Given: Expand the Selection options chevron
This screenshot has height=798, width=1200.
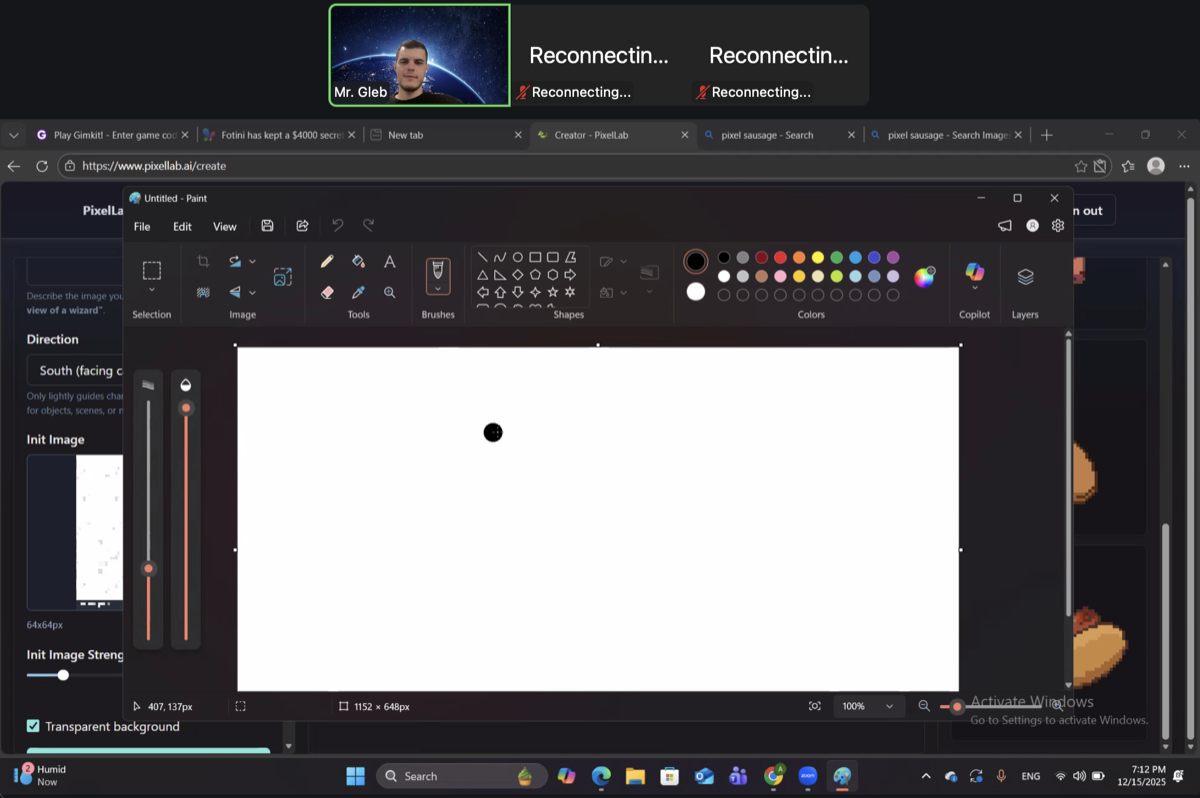Looking at the screenshot, I should pos(152,291).
